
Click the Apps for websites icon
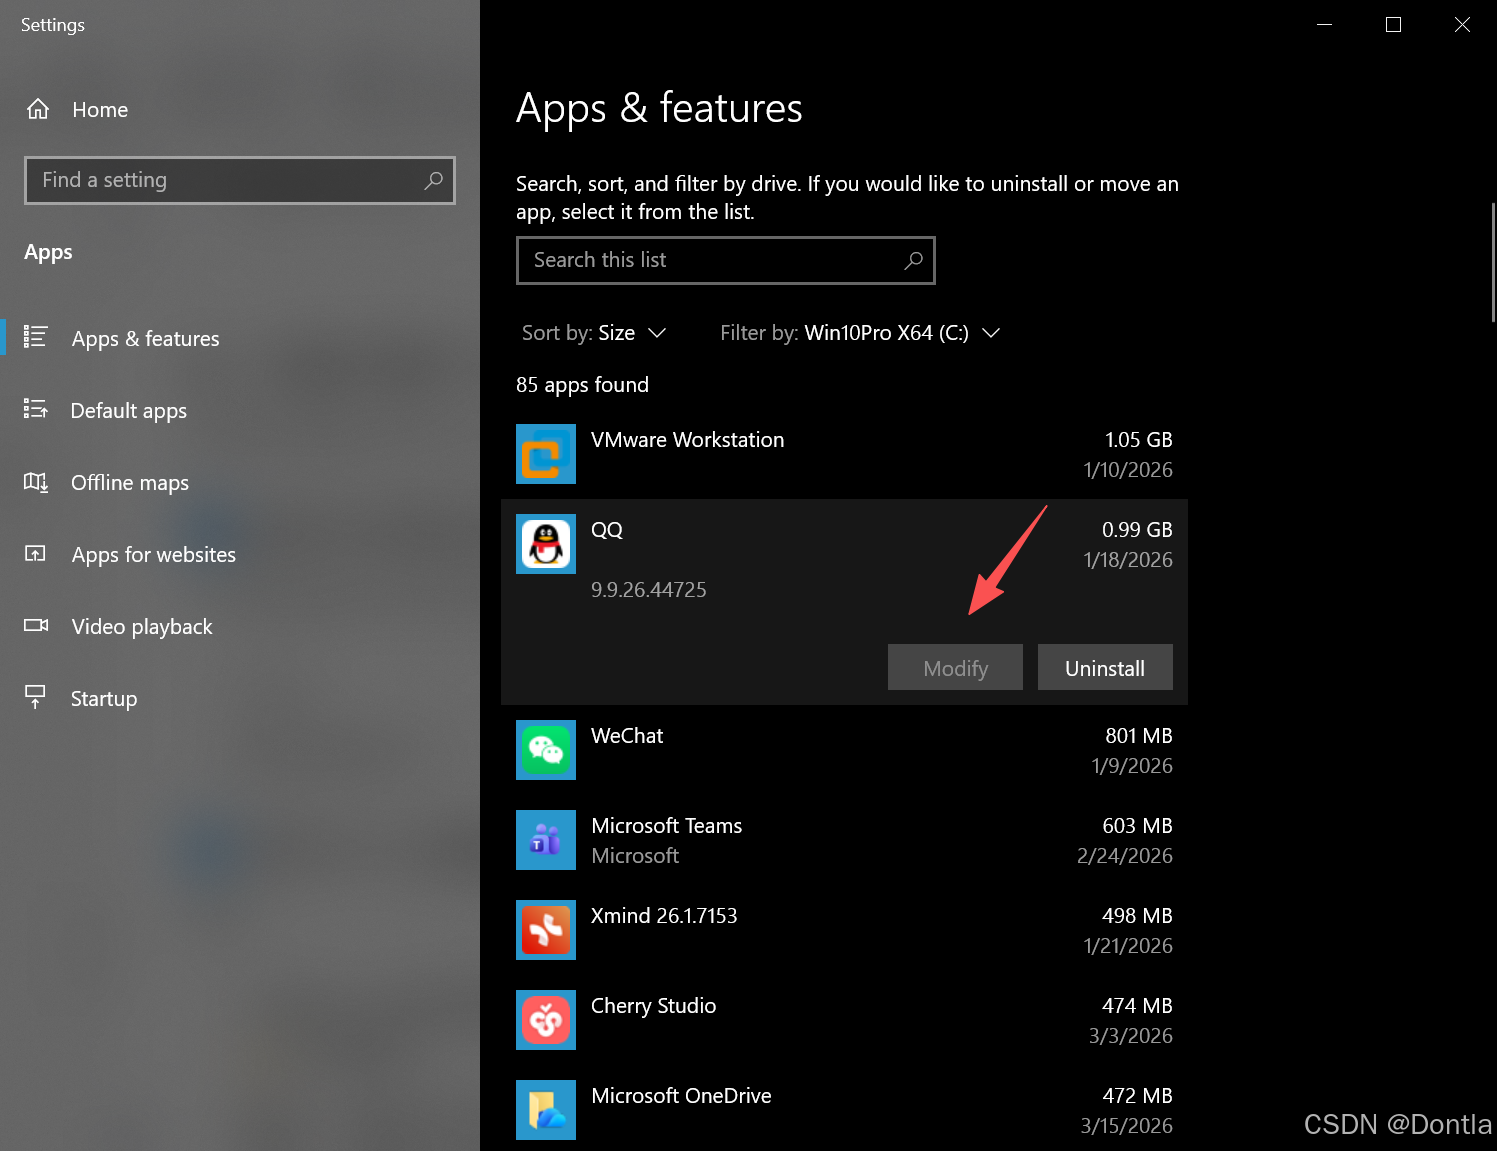36,553
